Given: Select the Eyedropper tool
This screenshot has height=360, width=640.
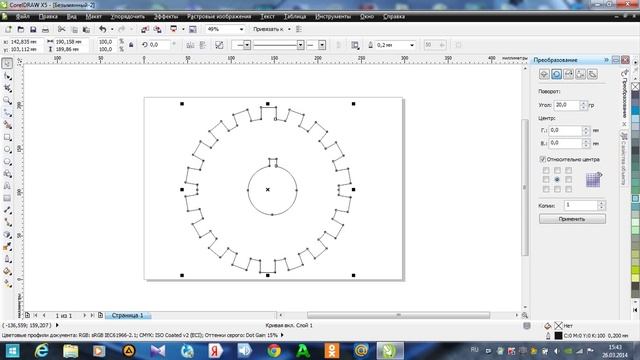Looking at the screenshot, I should 7,247.
